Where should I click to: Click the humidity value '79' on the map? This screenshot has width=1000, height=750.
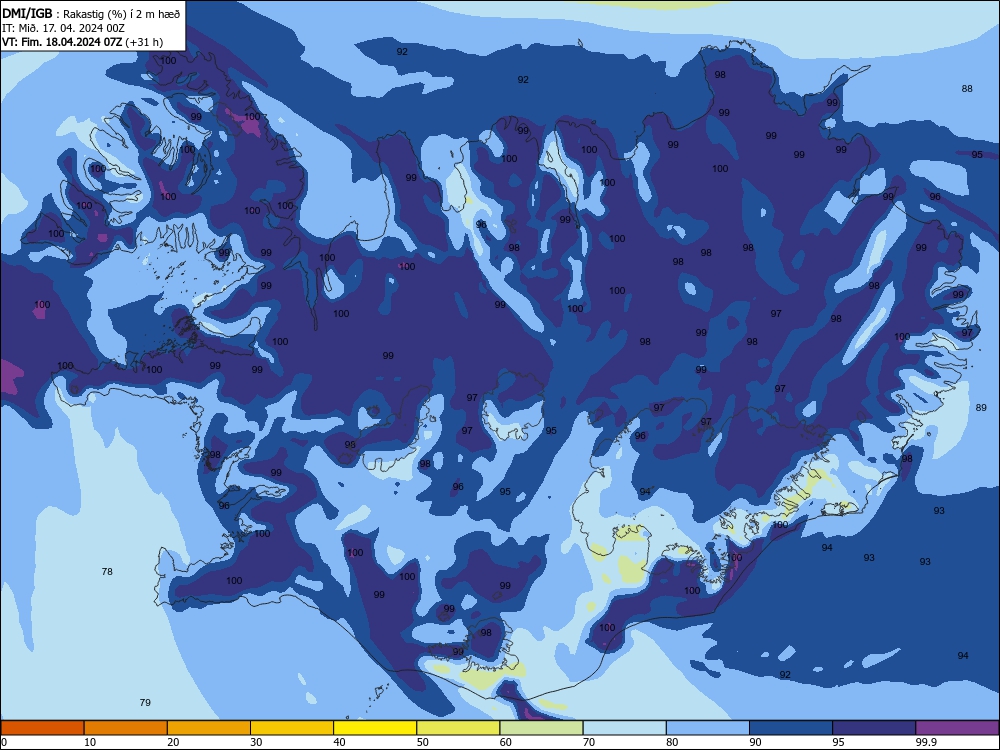point(145,702)
